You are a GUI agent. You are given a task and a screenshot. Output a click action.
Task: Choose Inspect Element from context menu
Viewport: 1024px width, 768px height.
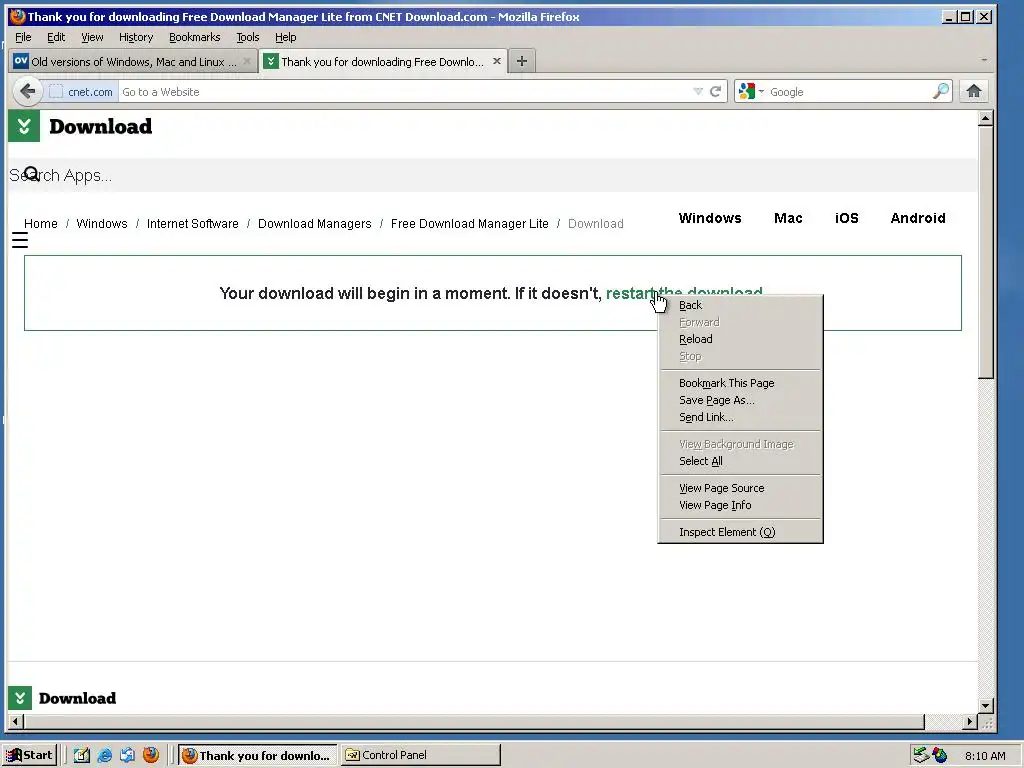click(740, 532)
